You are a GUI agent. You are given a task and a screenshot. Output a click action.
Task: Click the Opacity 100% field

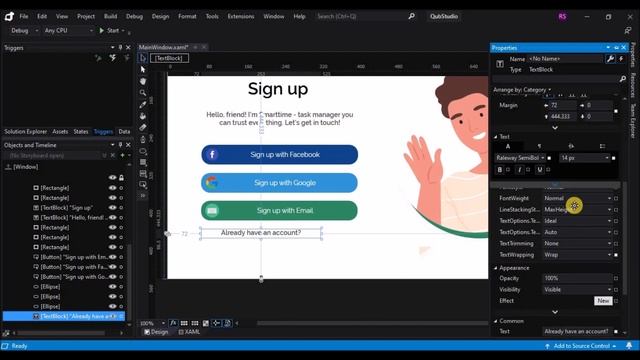coord(577,278)
